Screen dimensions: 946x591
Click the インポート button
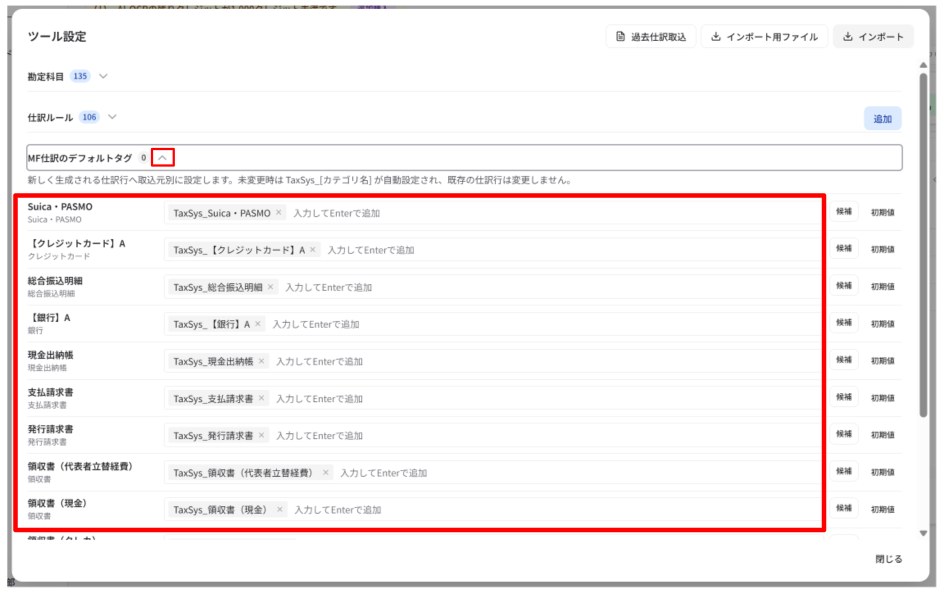pyautogui.click(x=873, y=37)
